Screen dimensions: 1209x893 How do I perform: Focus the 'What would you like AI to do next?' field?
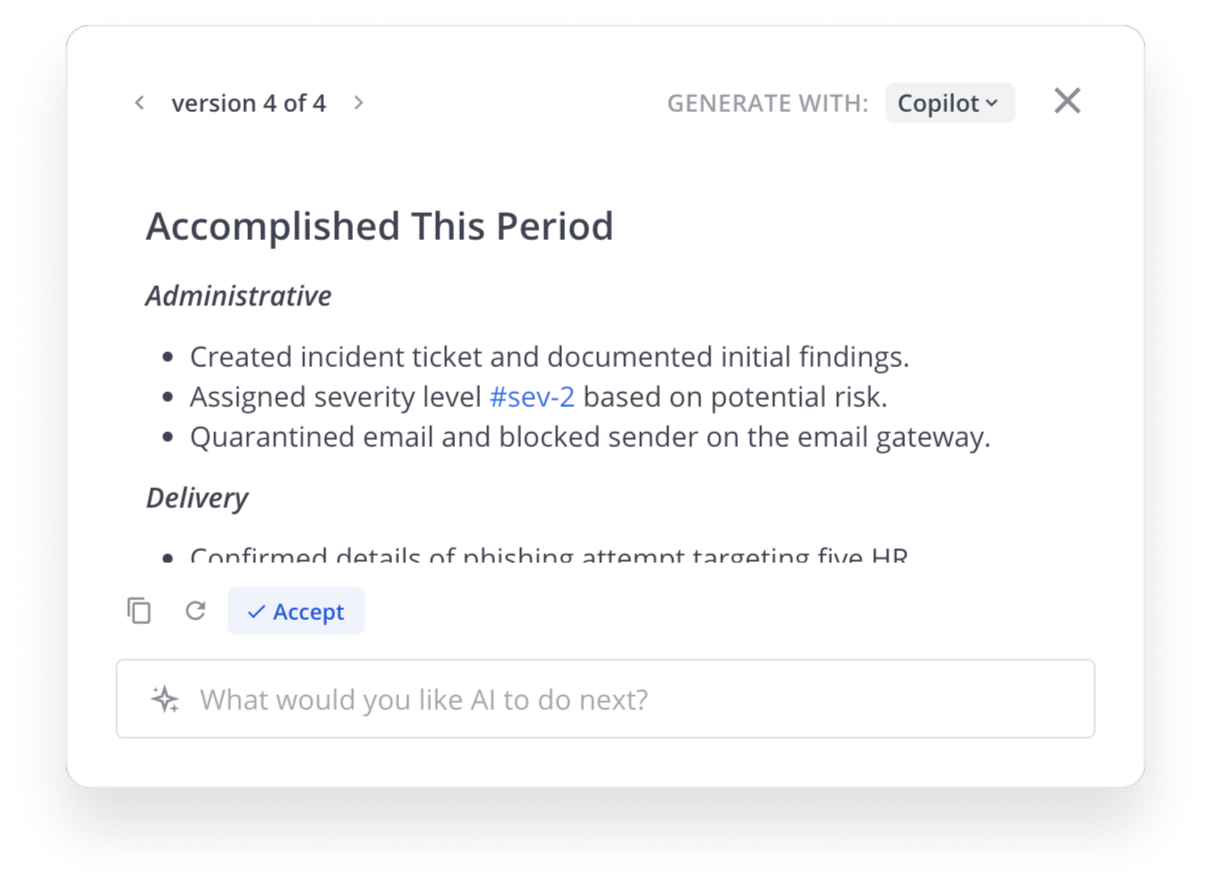pyautogui.click(x=605, y=699)
